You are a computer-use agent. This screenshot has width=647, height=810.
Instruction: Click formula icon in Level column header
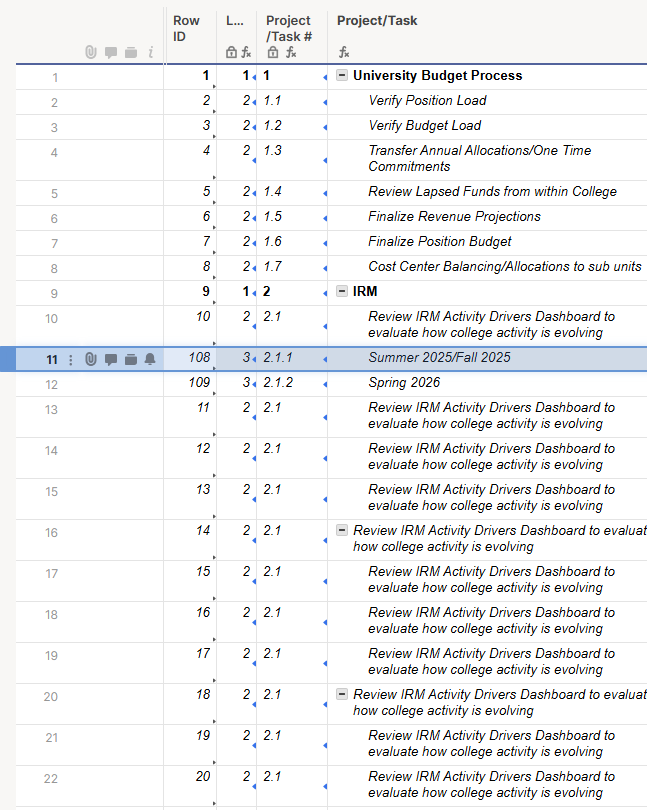click(247, 52)
